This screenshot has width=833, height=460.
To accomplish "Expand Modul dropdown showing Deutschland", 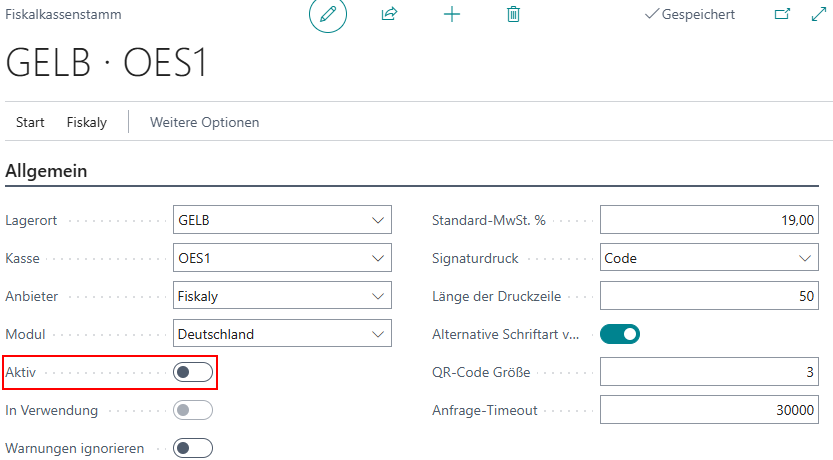I will pyautogui.click(x=378, y=334).
